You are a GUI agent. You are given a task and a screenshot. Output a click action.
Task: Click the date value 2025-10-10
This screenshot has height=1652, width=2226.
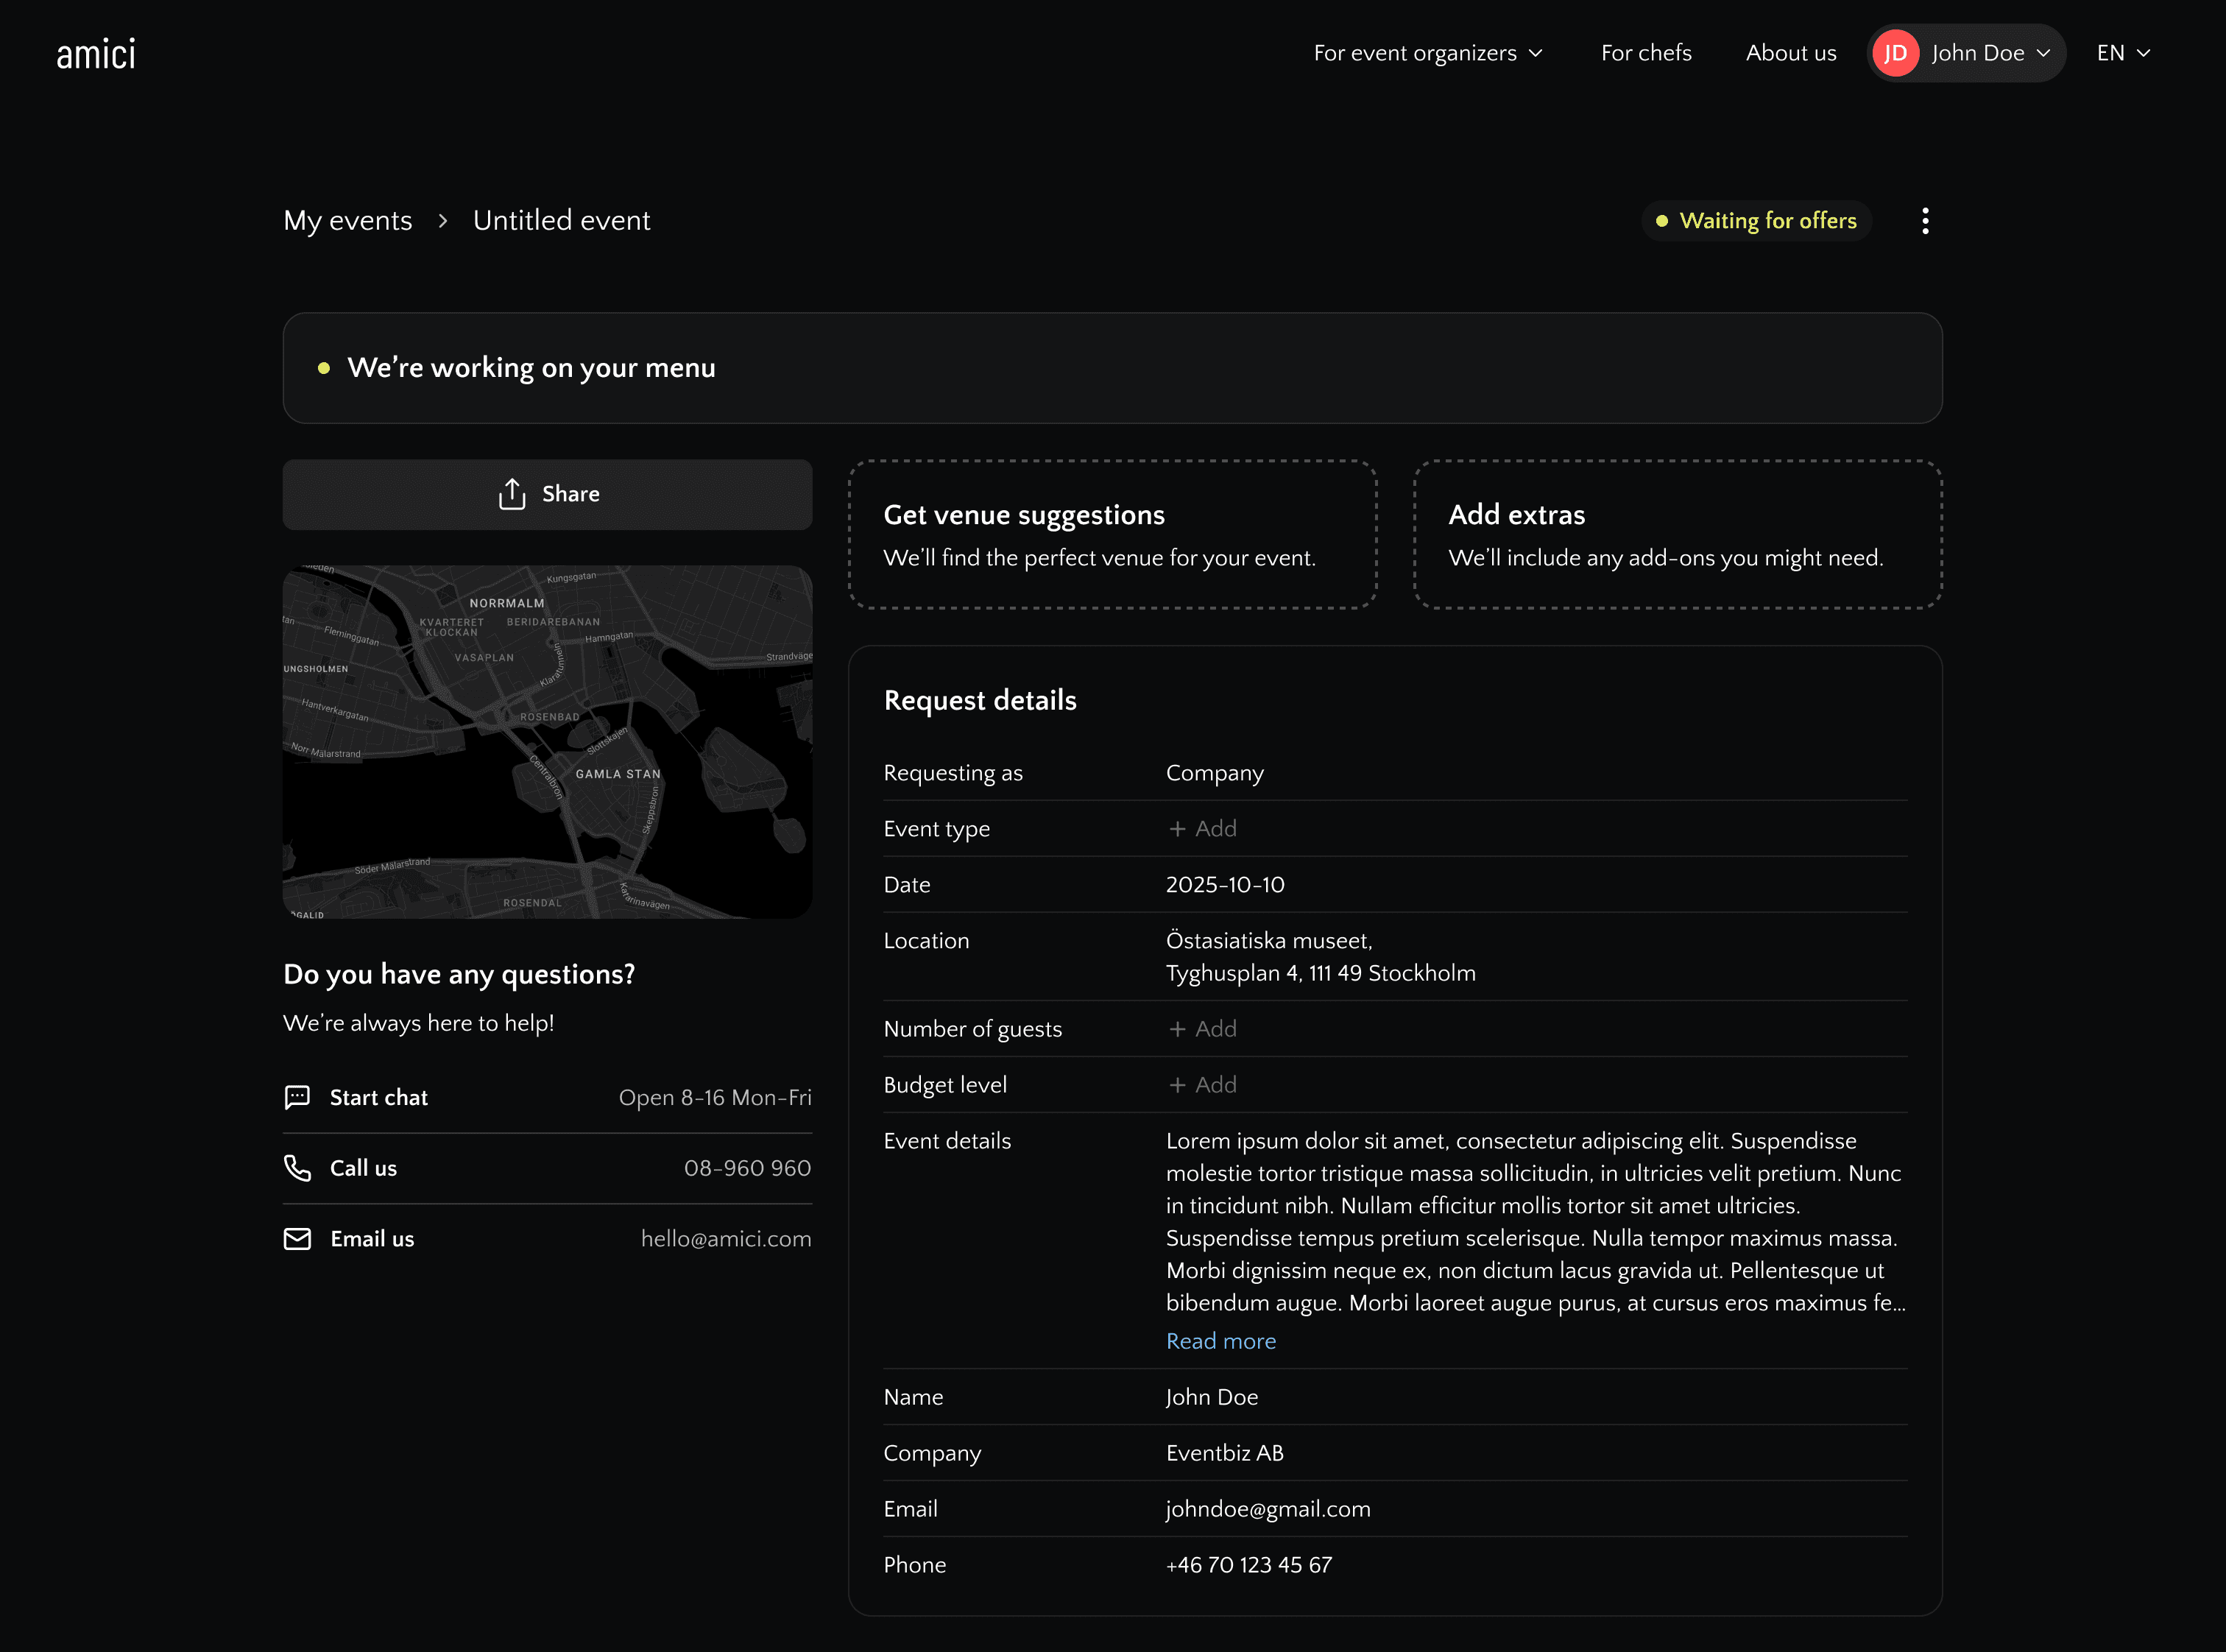coord(1225,885)
